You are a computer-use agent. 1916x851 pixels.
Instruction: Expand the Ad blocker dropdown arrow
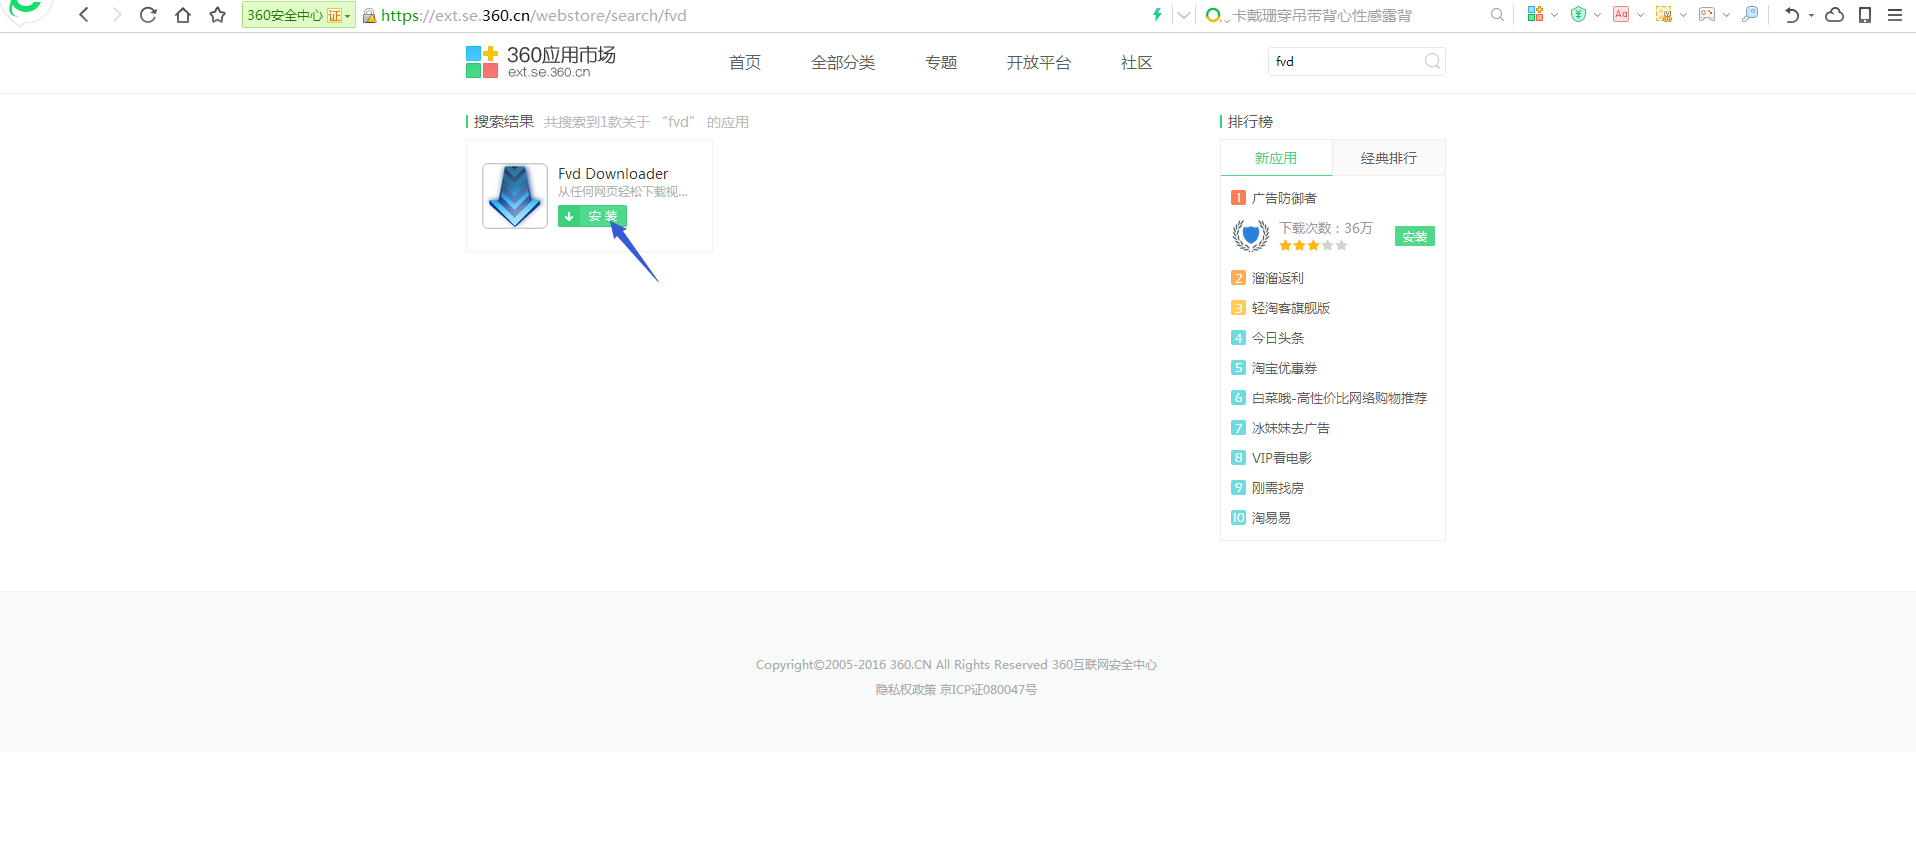[1640, 15]
